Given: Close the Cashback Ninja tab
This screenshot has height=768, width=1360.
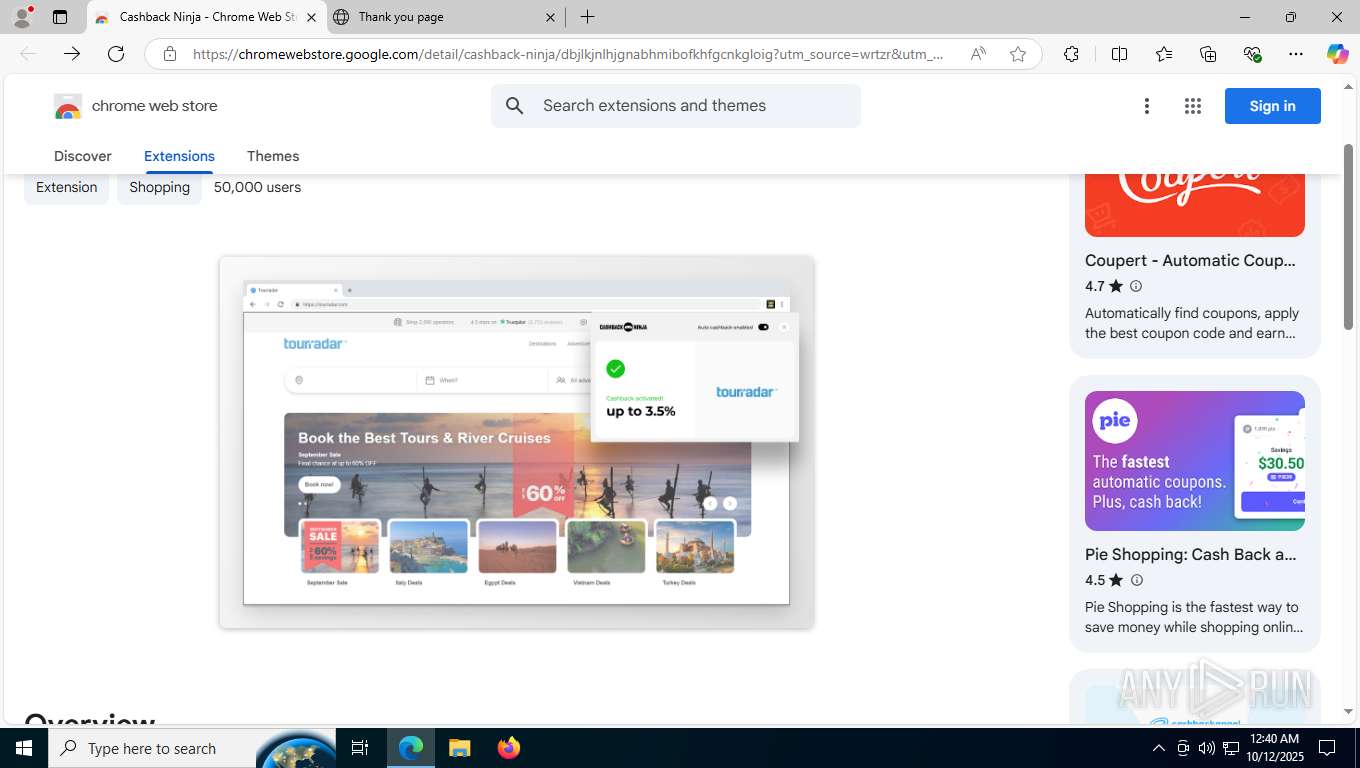Looking at the screenshot, I should point(311,17).
